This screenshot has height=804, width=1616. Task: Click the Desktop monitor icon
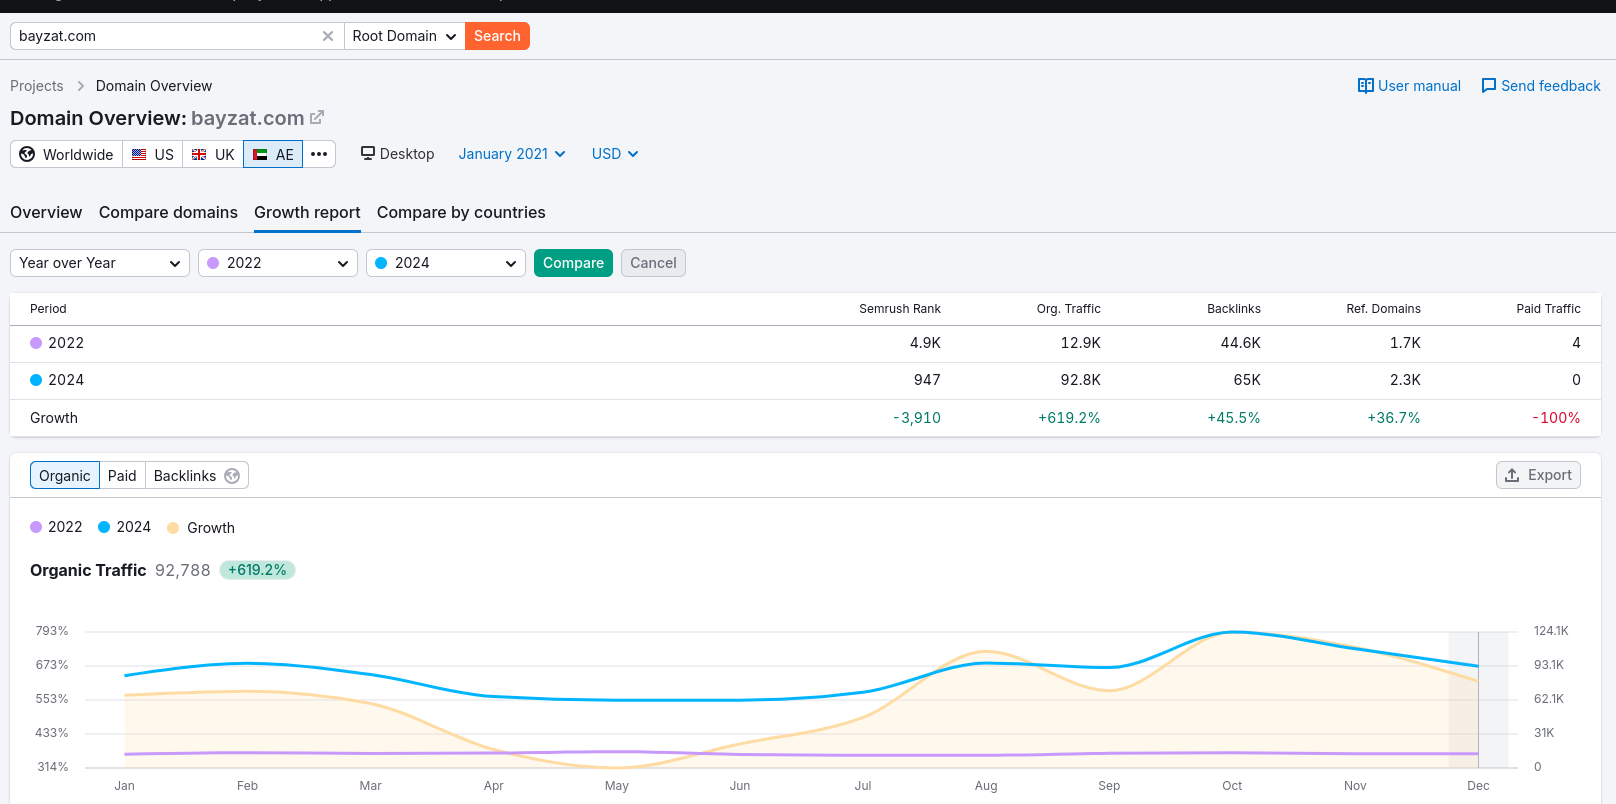pos(368,153)
